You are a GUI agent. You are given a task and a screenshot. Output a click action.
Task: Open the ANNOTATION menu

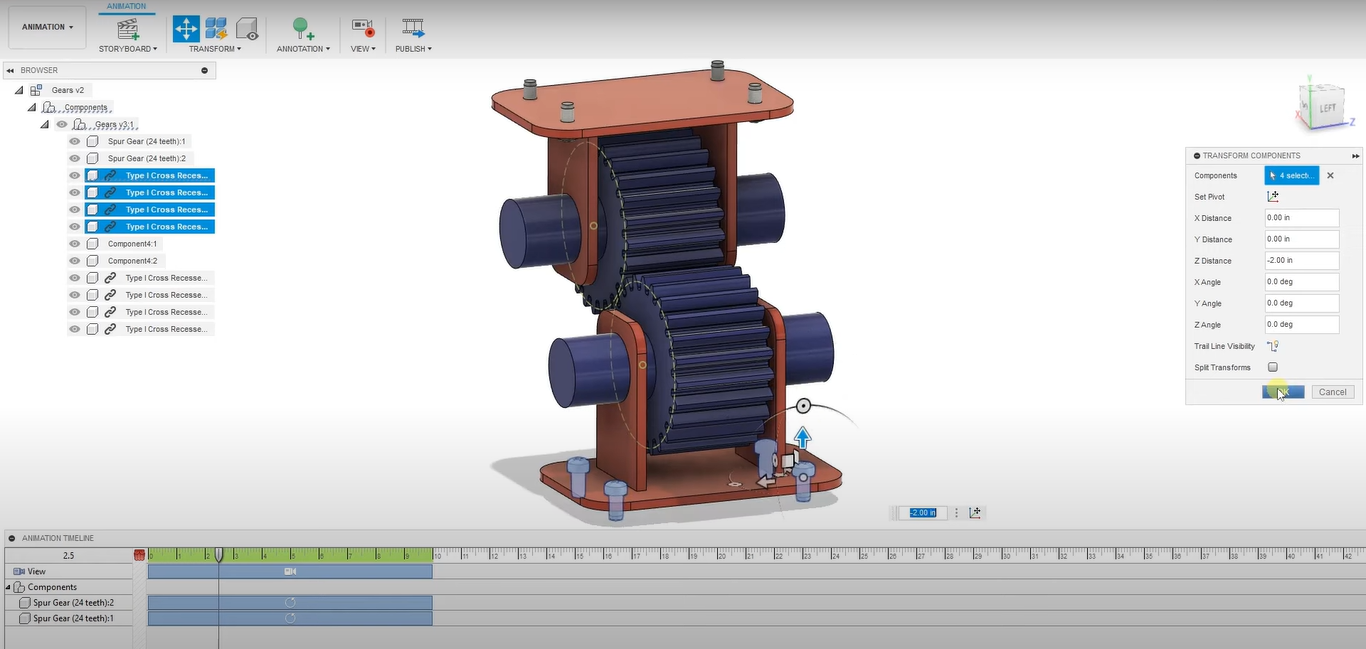click(x=303, y=49)
